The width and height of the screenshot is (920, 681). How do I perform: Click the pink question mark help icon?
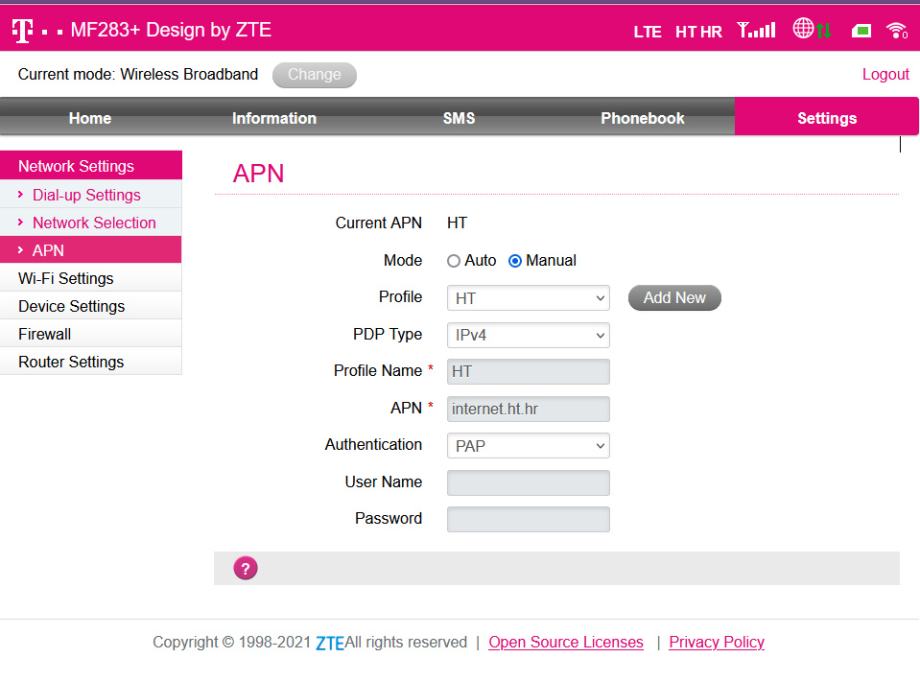(244, 568)
